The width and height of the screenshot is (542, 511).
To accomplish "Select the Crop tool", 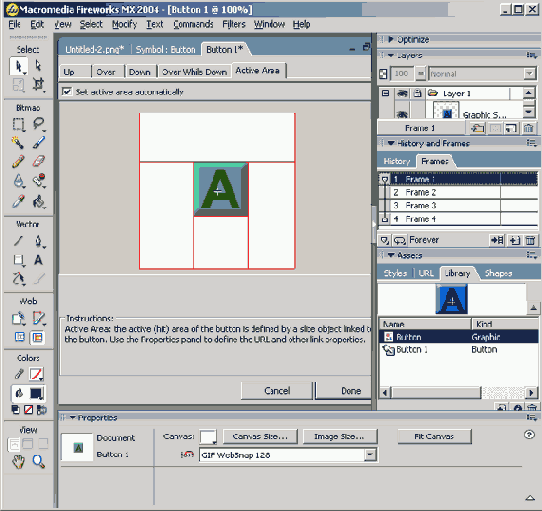I will [38, 84].
